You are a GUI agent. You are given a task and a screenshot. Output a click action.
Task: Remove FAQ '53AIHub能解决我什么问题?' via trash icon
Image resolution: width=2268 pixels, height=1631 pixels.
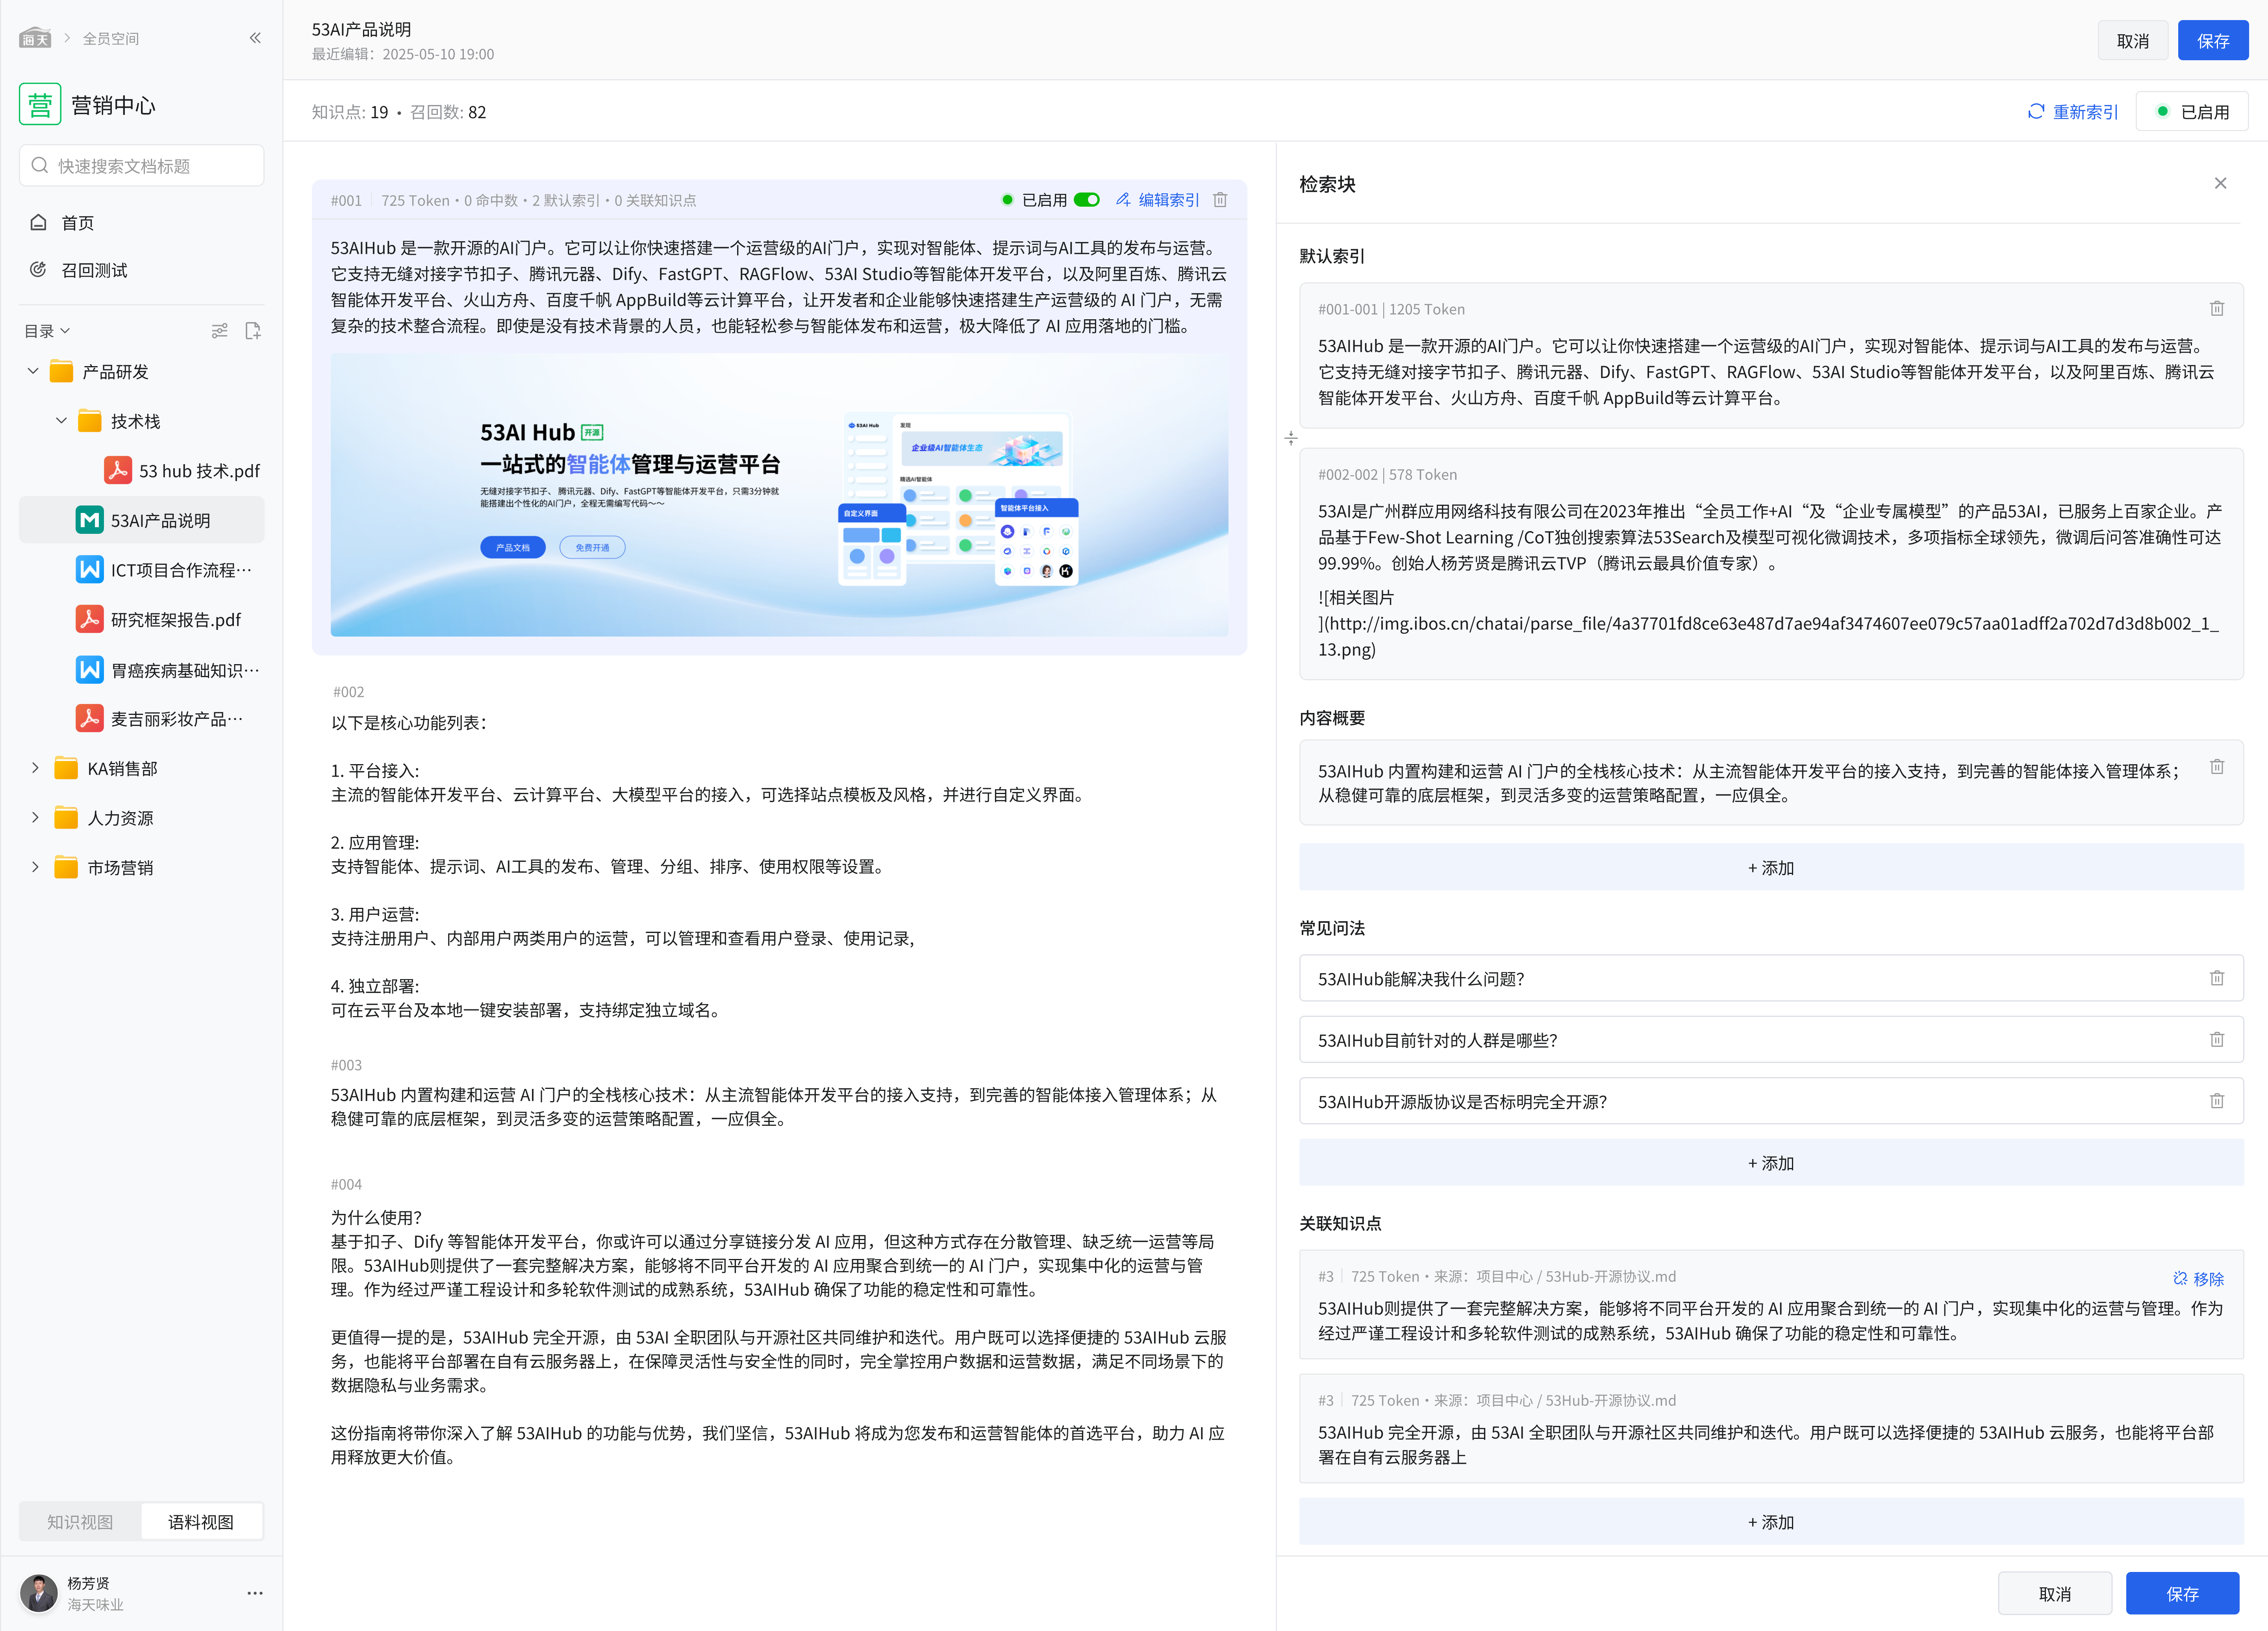pos(2216,978)
